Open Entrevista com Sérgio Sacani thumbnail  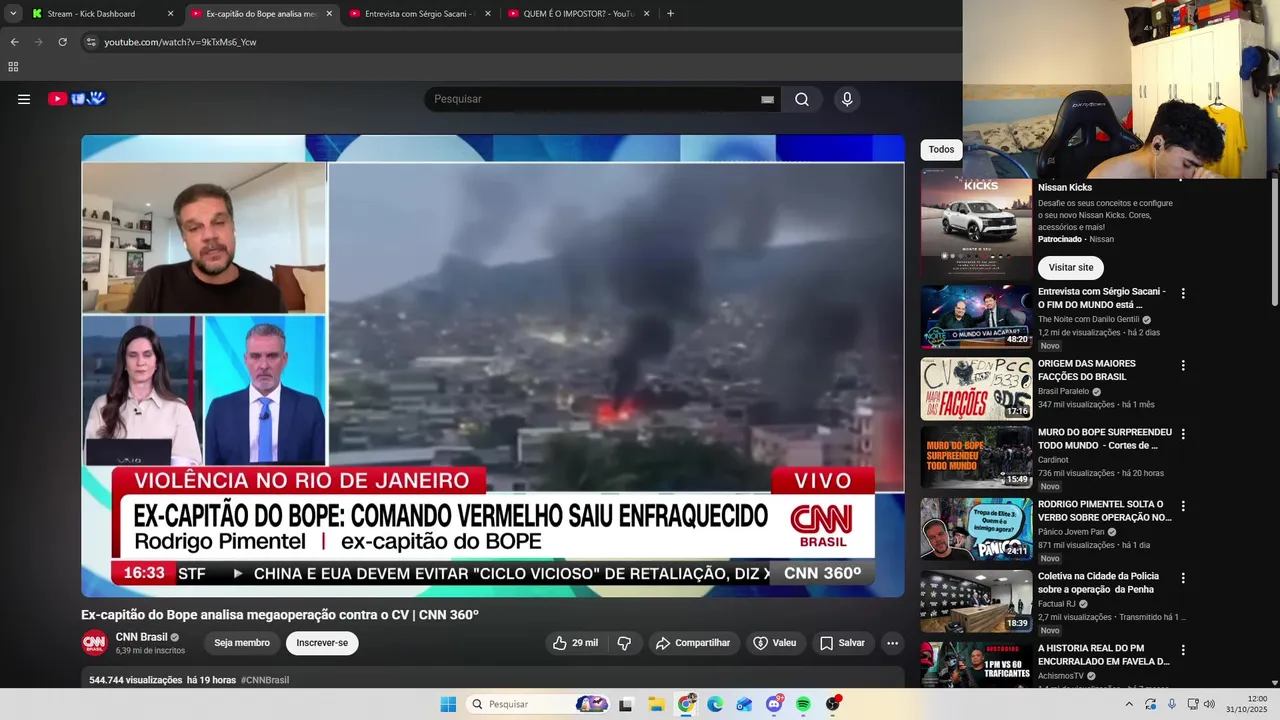point(977,317)
